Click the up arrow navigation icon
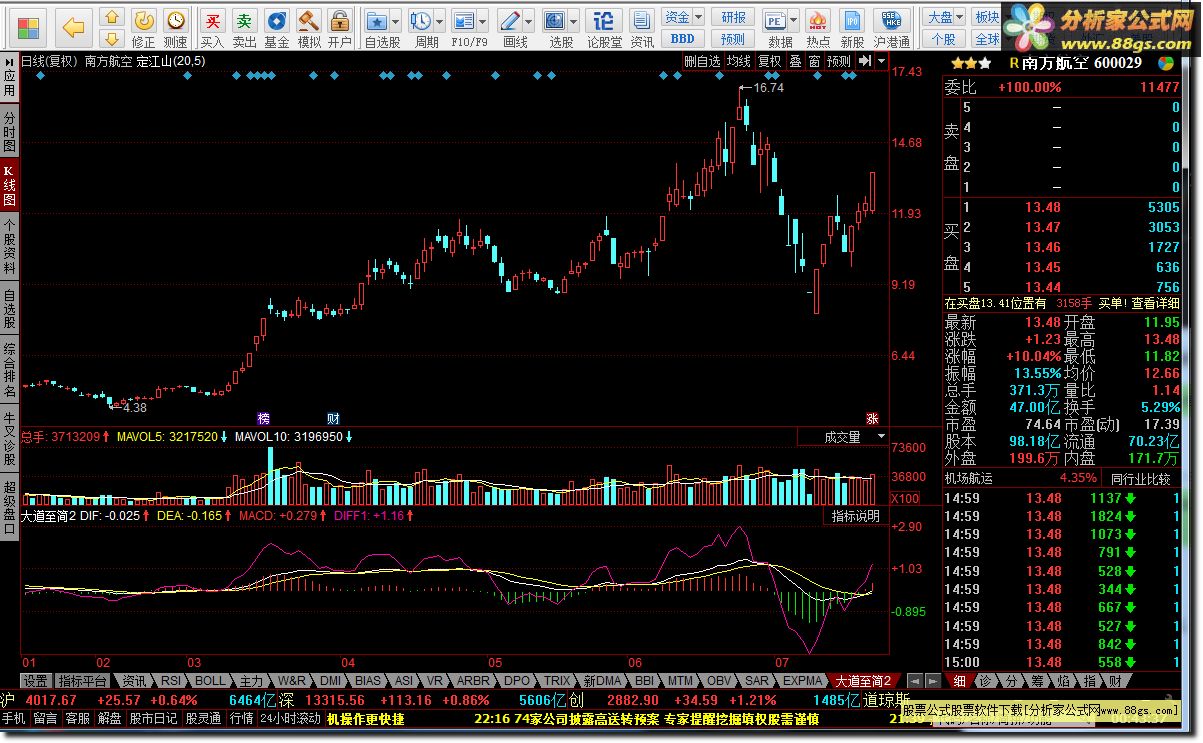 (x=113, y=17)
